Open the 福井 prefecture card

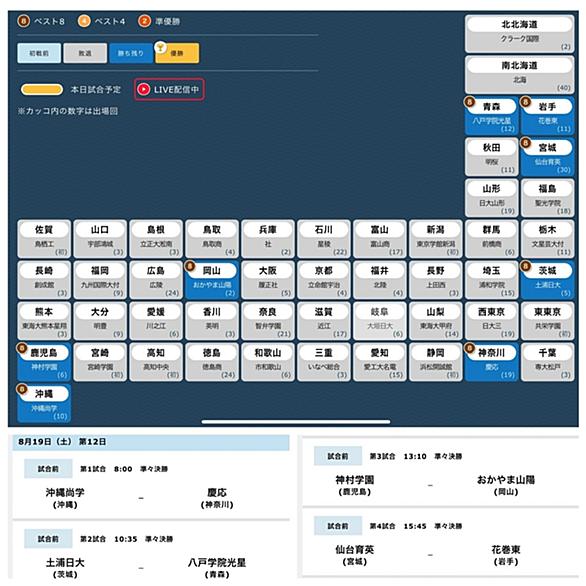pyautogui.click(x=380, y=280)
